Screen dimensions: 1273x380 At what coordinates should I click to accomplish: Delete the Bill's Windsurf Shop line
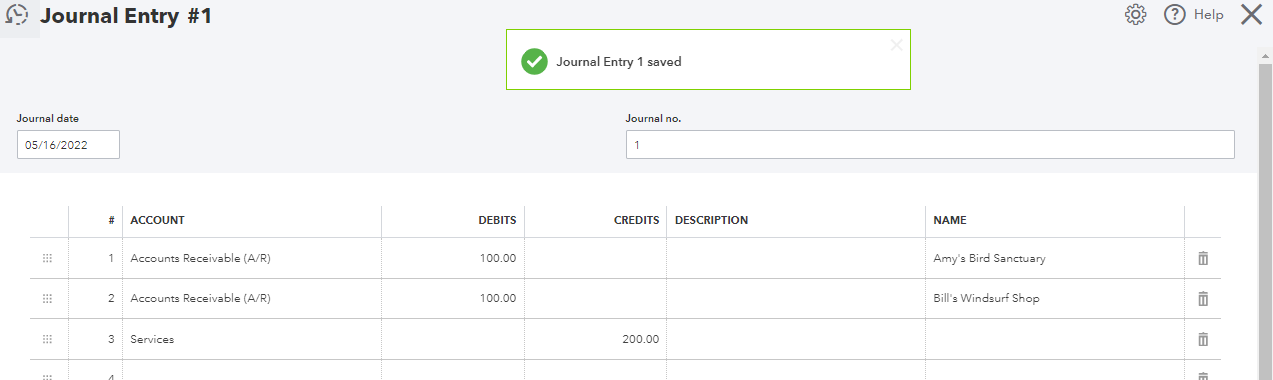pyautogui.click(x=1203, y=298)
